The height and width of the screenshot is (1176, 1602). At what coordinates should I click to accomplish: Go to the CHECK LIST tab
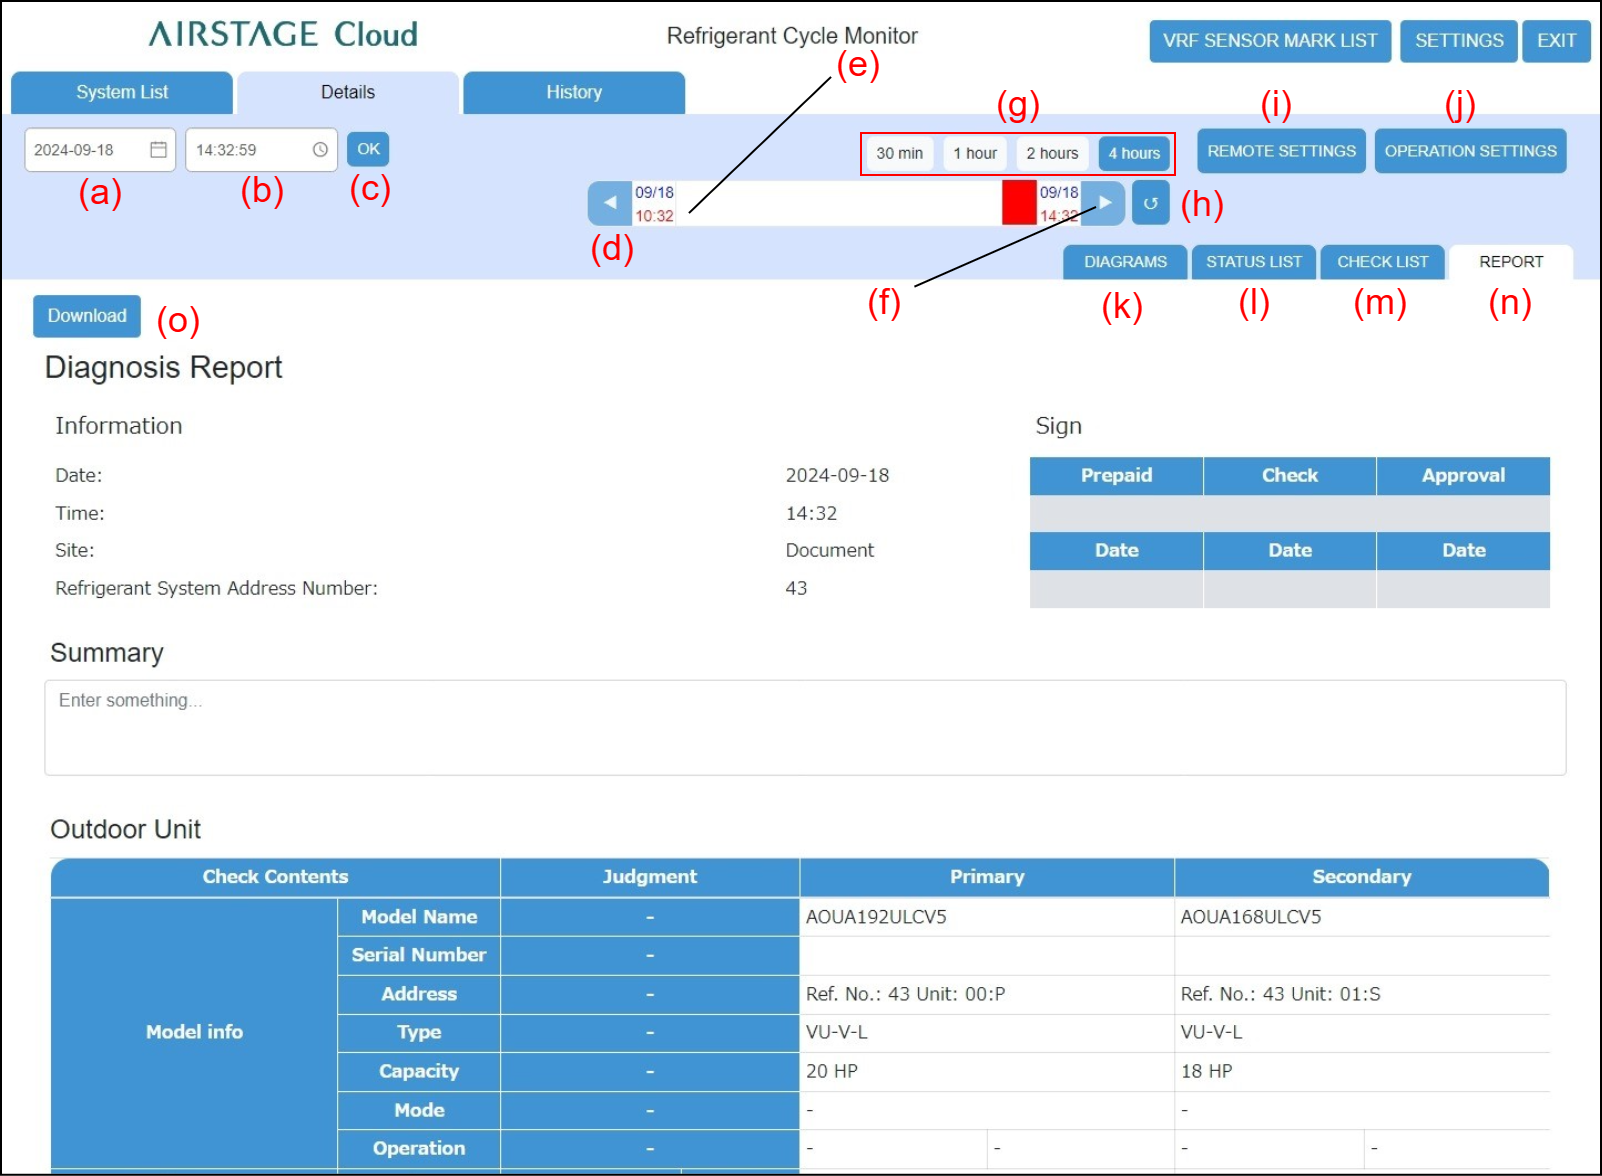pos(1382,262)
